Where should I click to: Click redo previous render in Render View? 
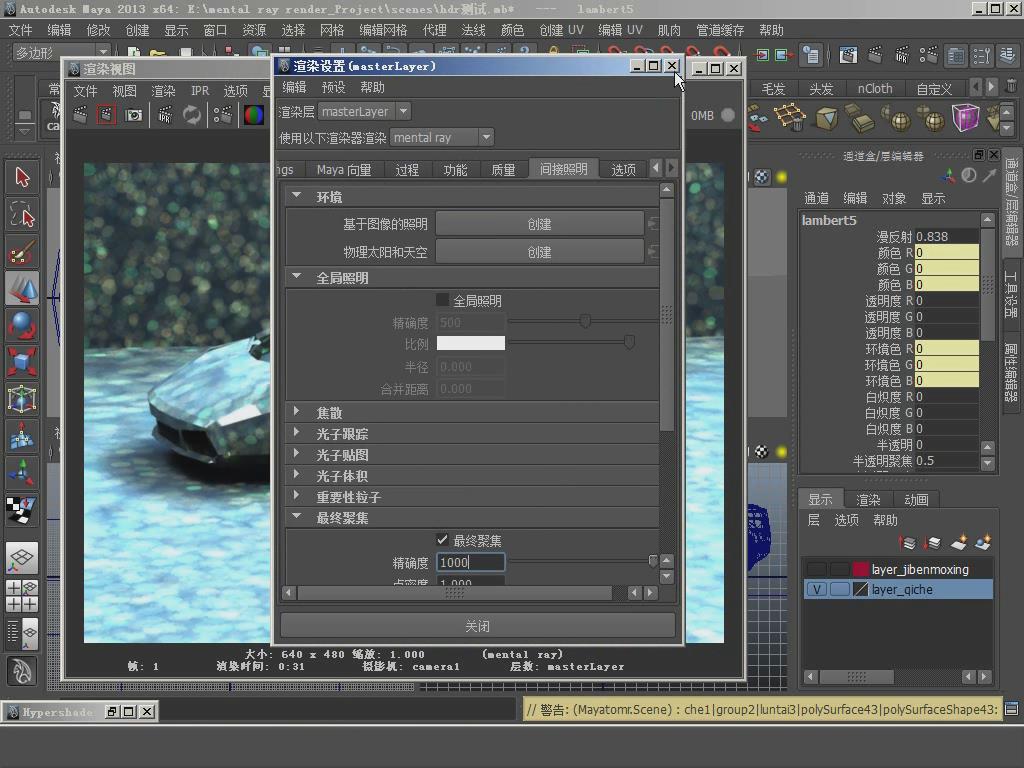coord(80,116)
